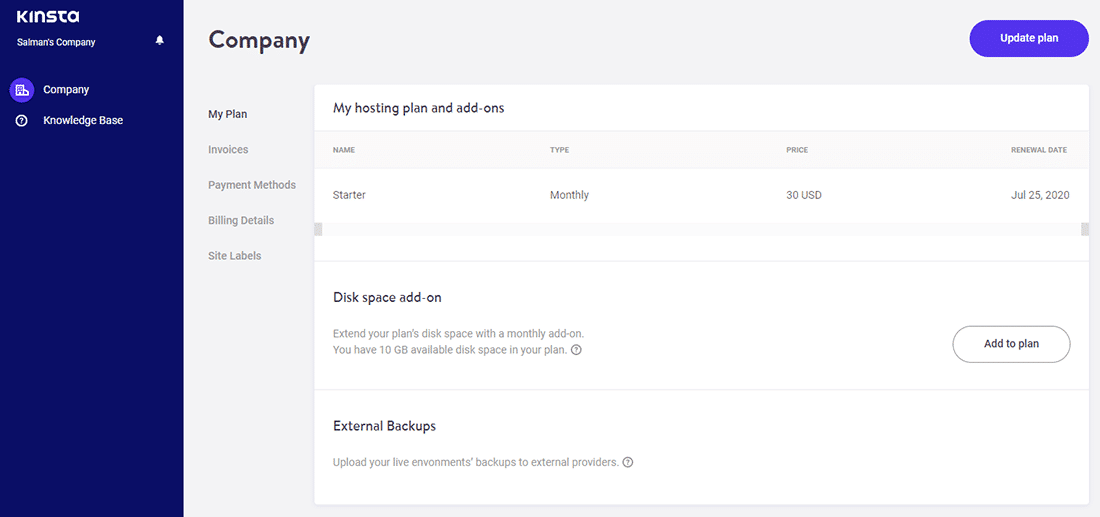1100x517 pixels.
Task: Click the Kinsta logo
Action: point(48,17)
